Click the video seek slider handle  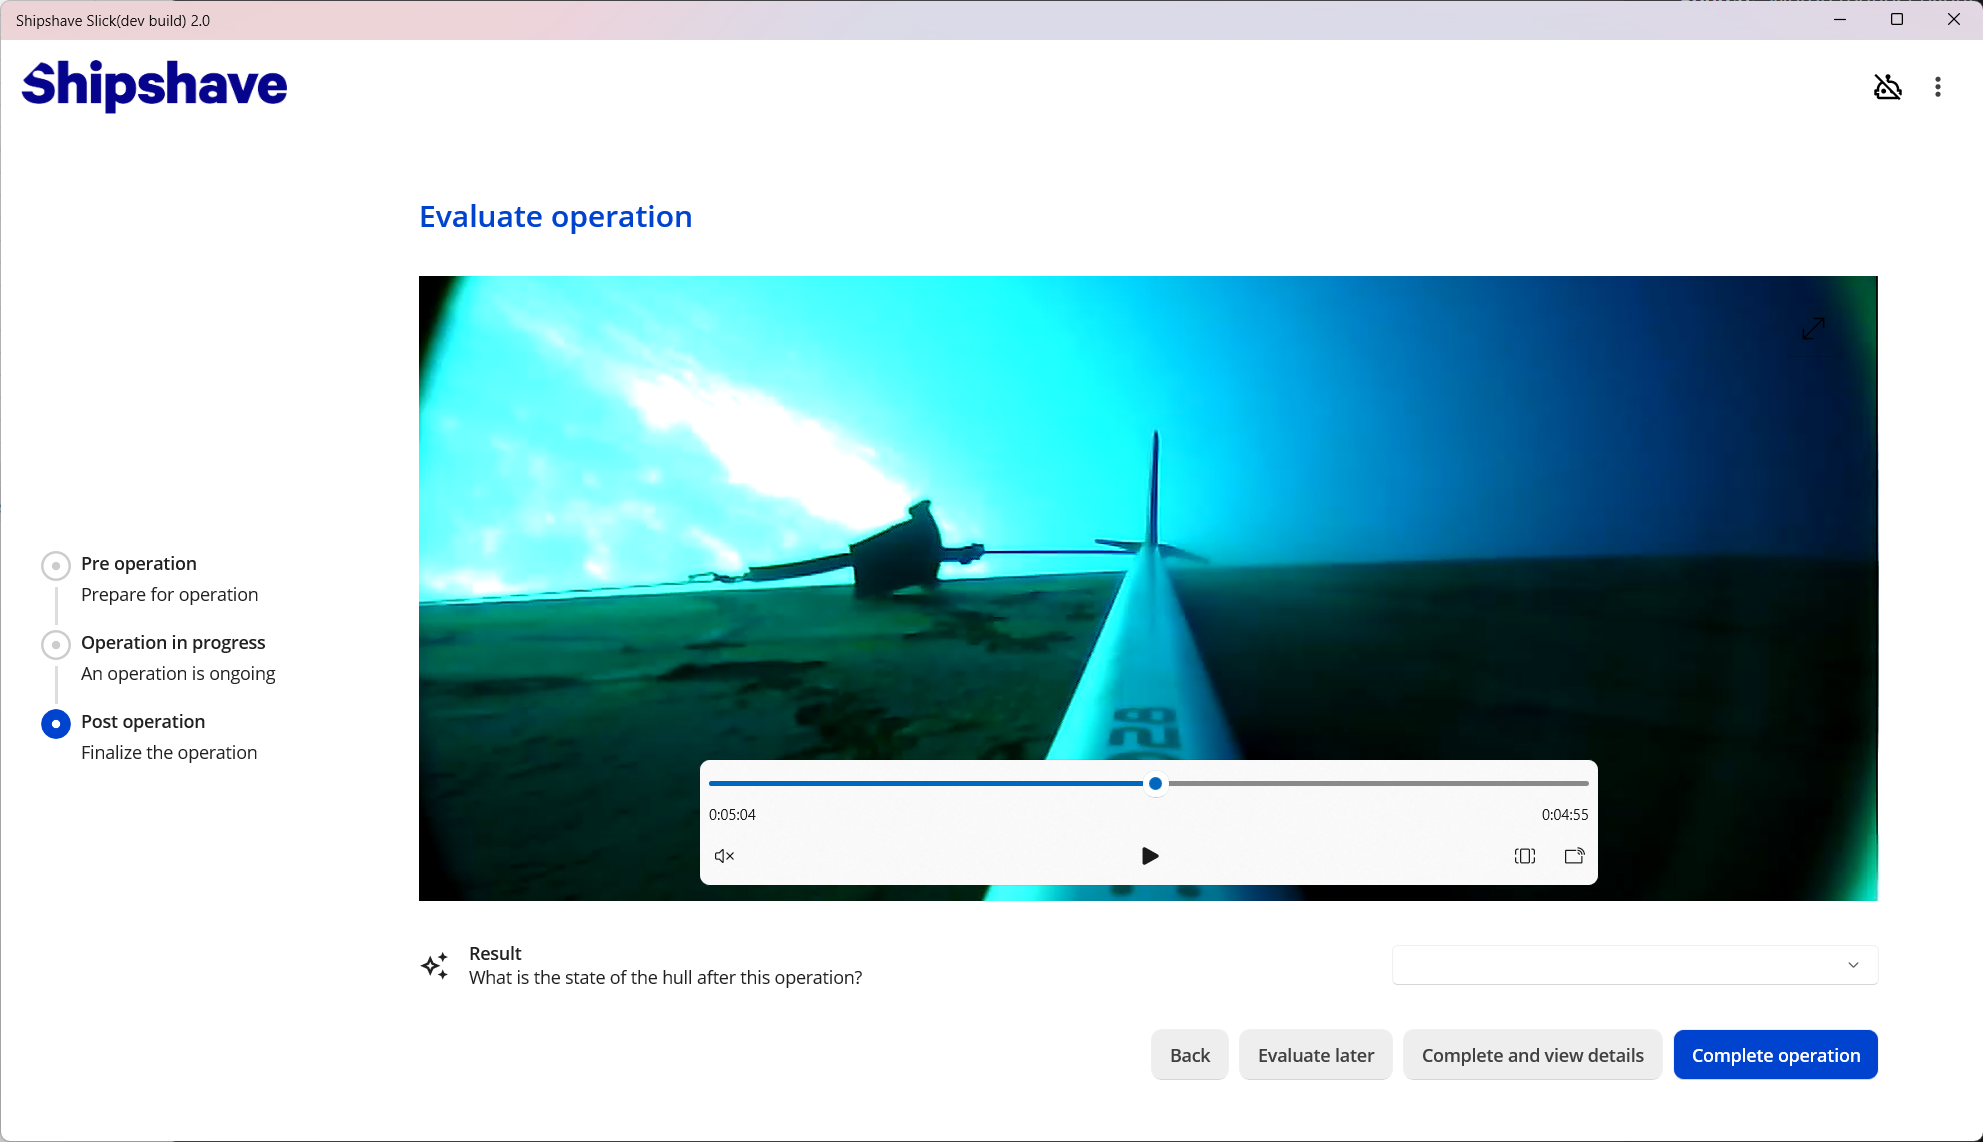click(x=1155, y=784)
